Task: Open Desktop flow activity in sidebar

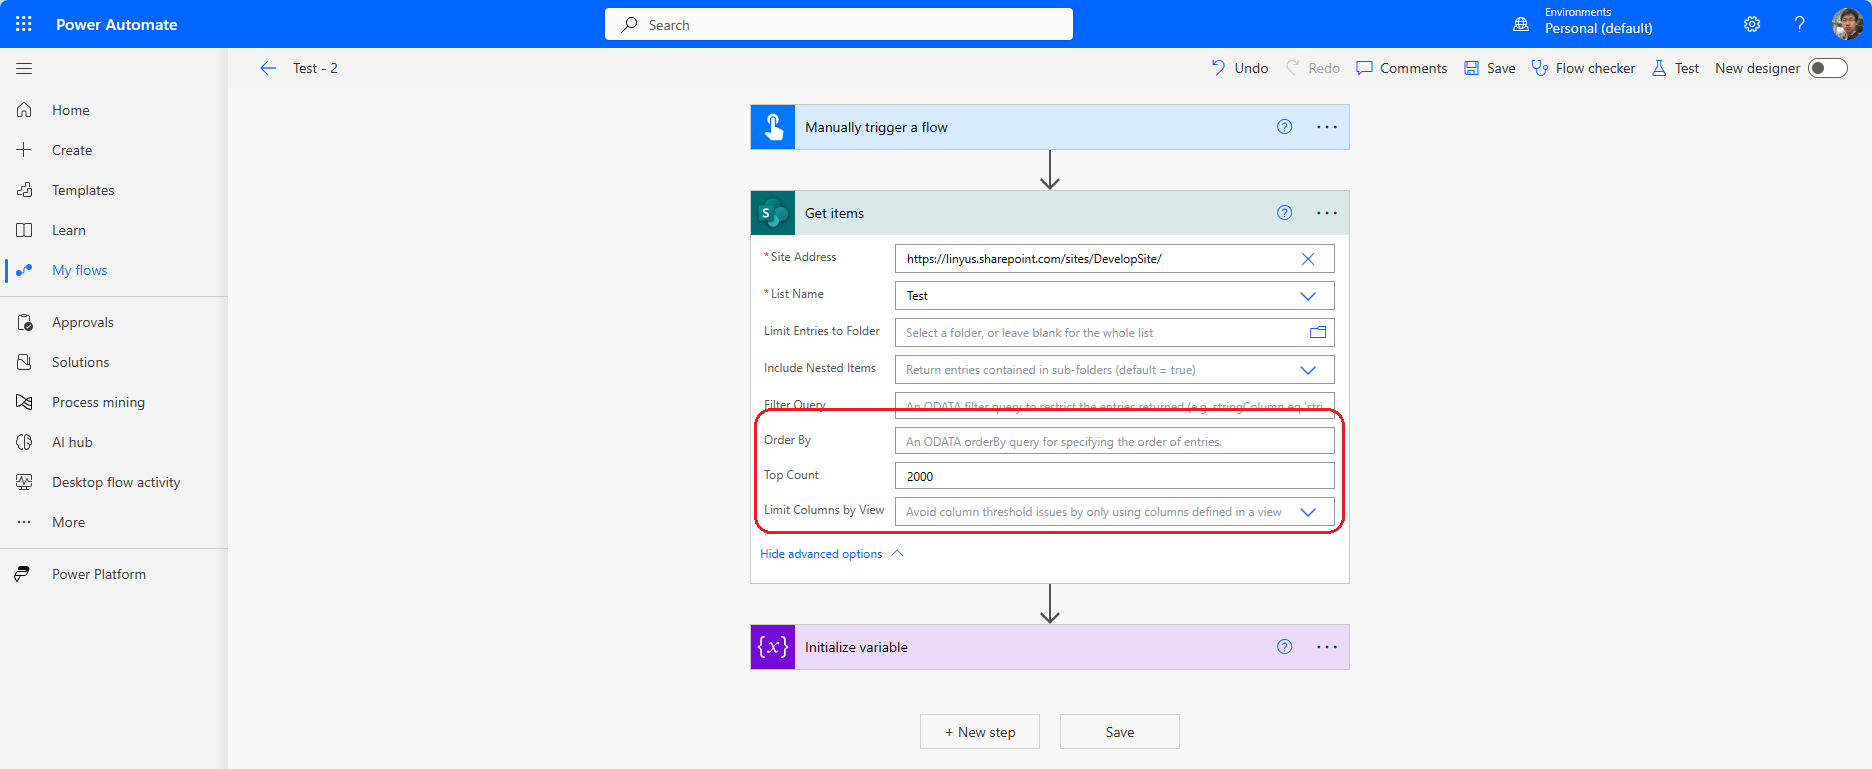Action: 114,482
